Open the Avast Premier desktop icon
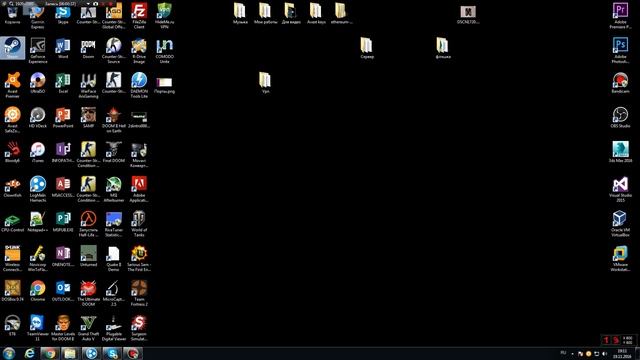The height and width of the screenshot is (360, 640). (12, 85)
